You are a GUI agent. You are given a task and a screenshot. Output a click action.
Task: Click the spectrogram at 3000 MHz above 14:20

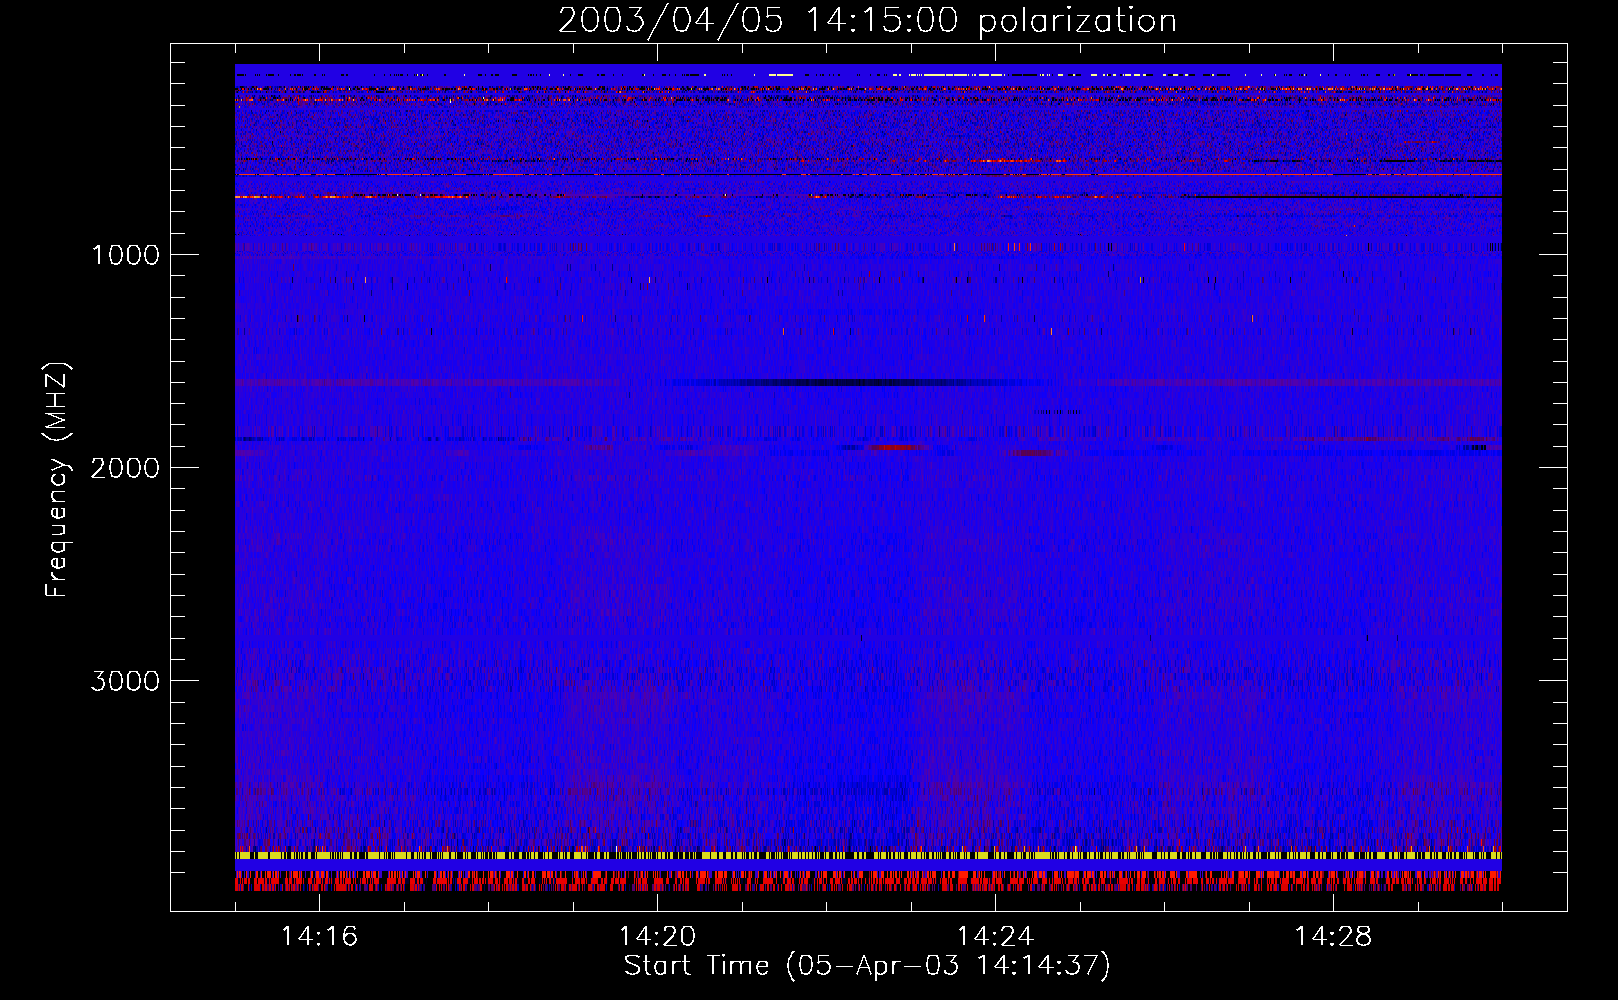tap(657, 680)
